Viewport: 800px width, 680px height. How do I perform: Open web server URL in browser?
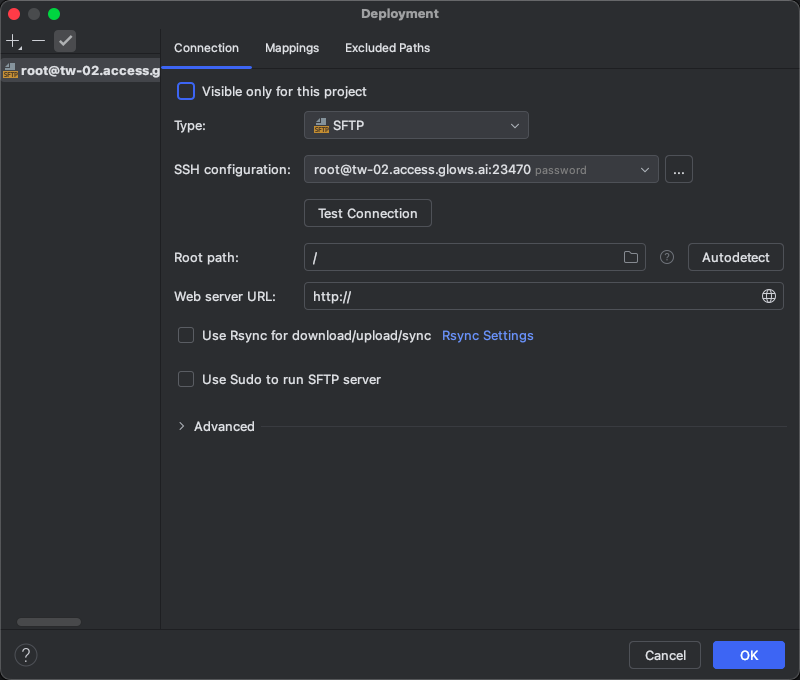click(x=768, y=296)
